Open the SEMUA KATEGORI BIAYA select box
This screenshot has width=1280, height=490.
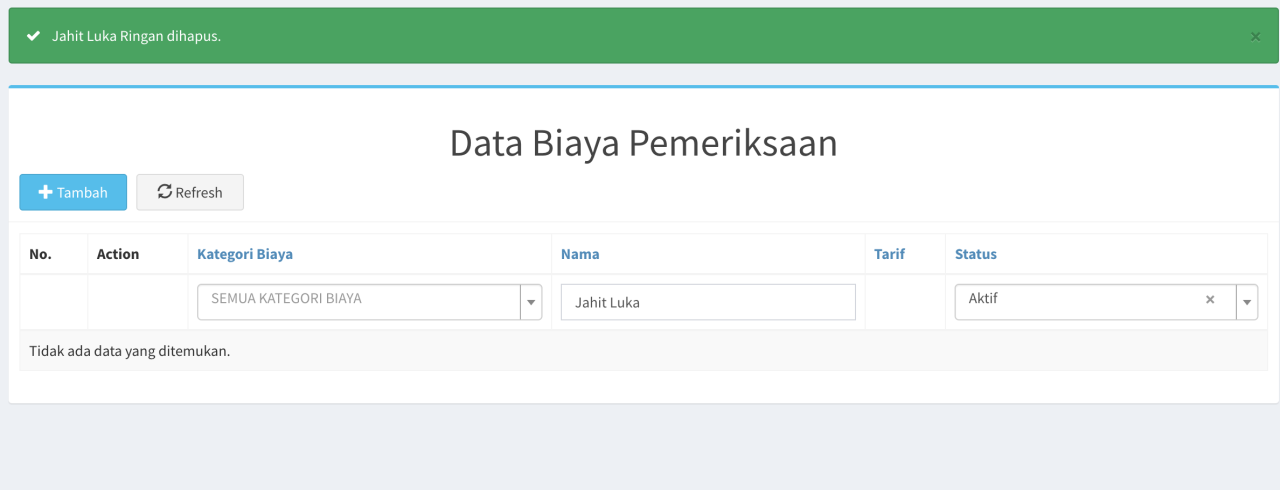pyautogui.click(x=359, y=301)
